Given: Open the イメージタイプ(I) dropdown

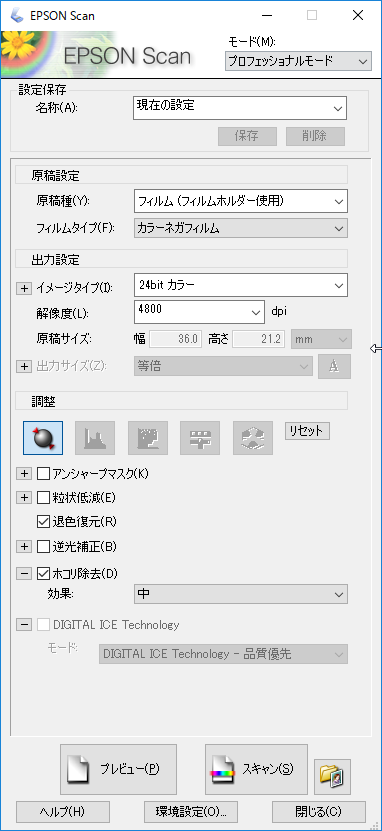Looking at the screenshot, I should pyautogui.click(x=241, y=285).
